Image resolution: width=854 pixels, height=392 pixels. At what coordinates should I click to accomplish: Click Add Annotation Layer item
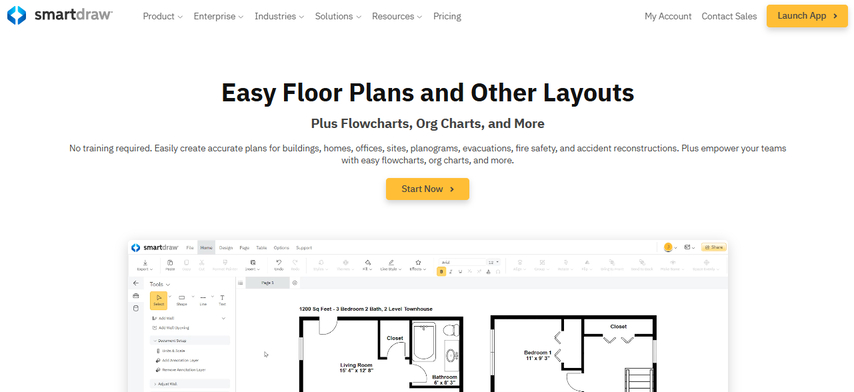point(178,360)
